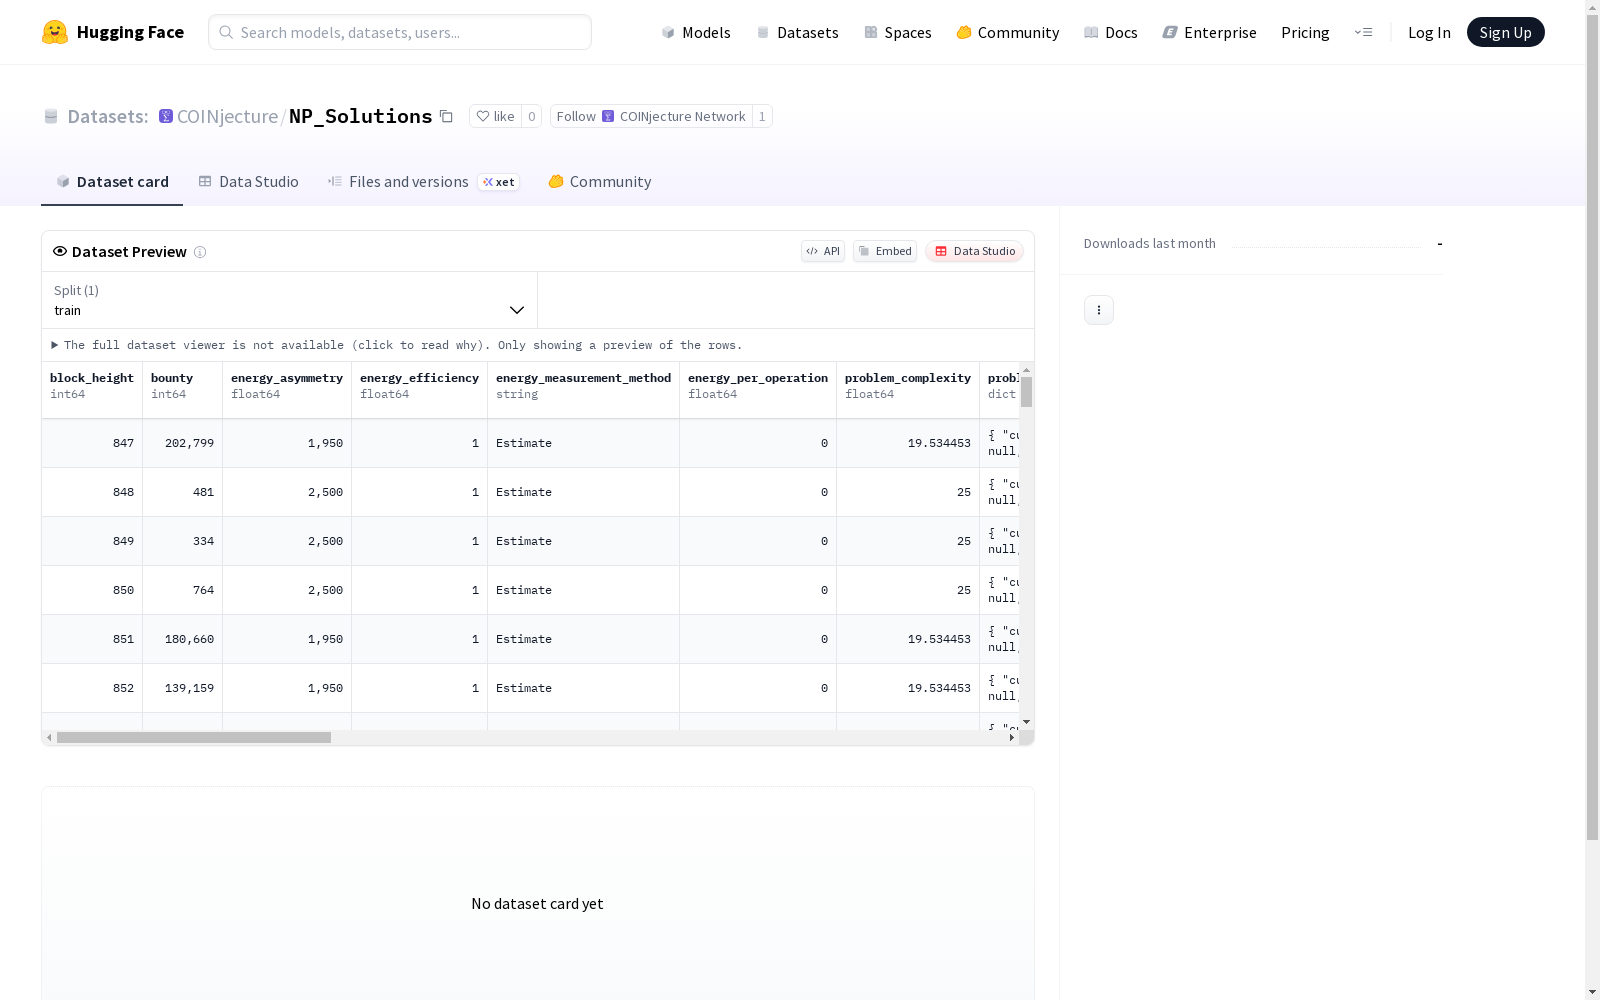Click the No dataset card yet text

[538, 904]
